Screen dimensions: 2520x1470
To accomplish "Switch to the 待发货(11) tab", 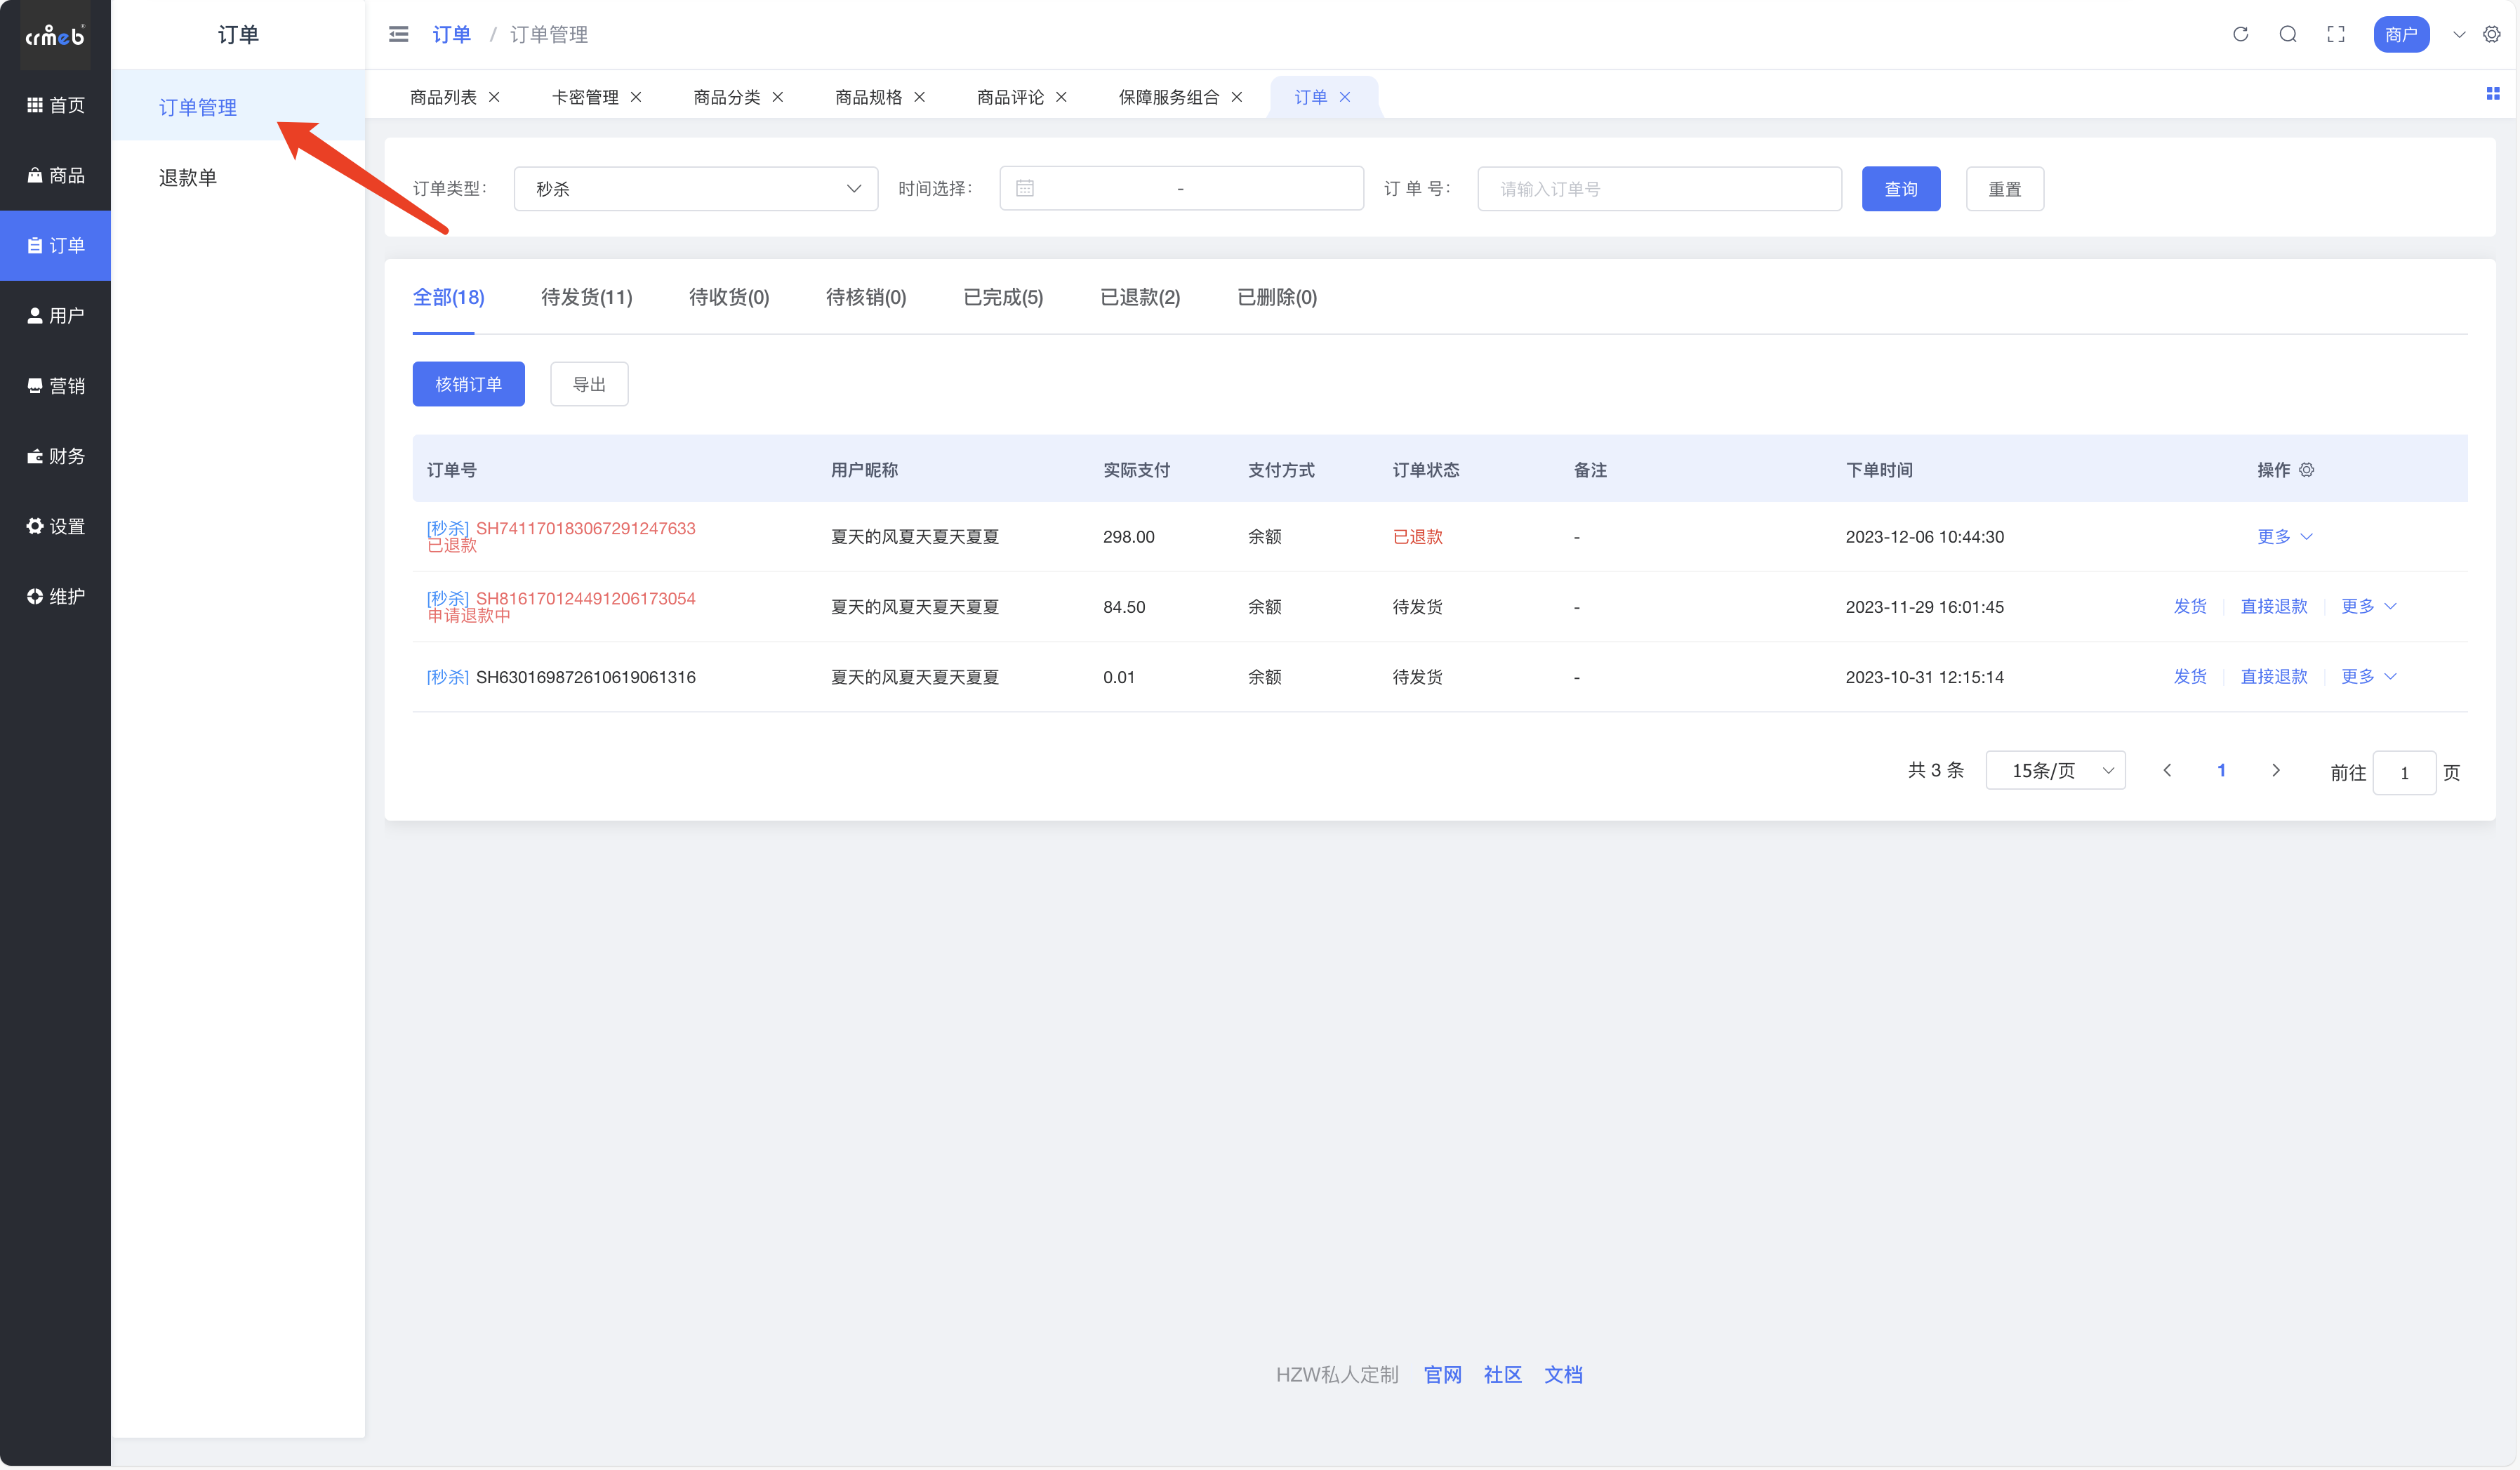I will (x=586, y=297).
